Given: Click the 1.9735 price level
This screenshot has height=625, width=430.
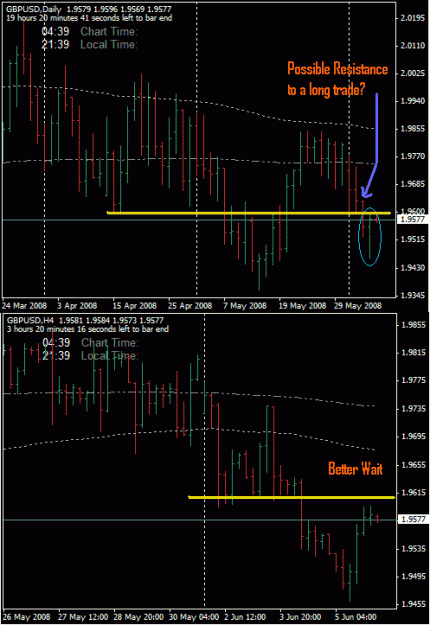Looking at the screenshot, I should (x=412, y=409).
